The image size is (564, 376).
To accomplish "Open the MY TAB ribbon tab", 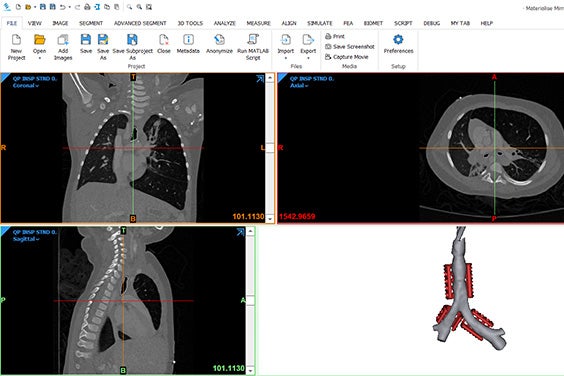I will (460, 23).
